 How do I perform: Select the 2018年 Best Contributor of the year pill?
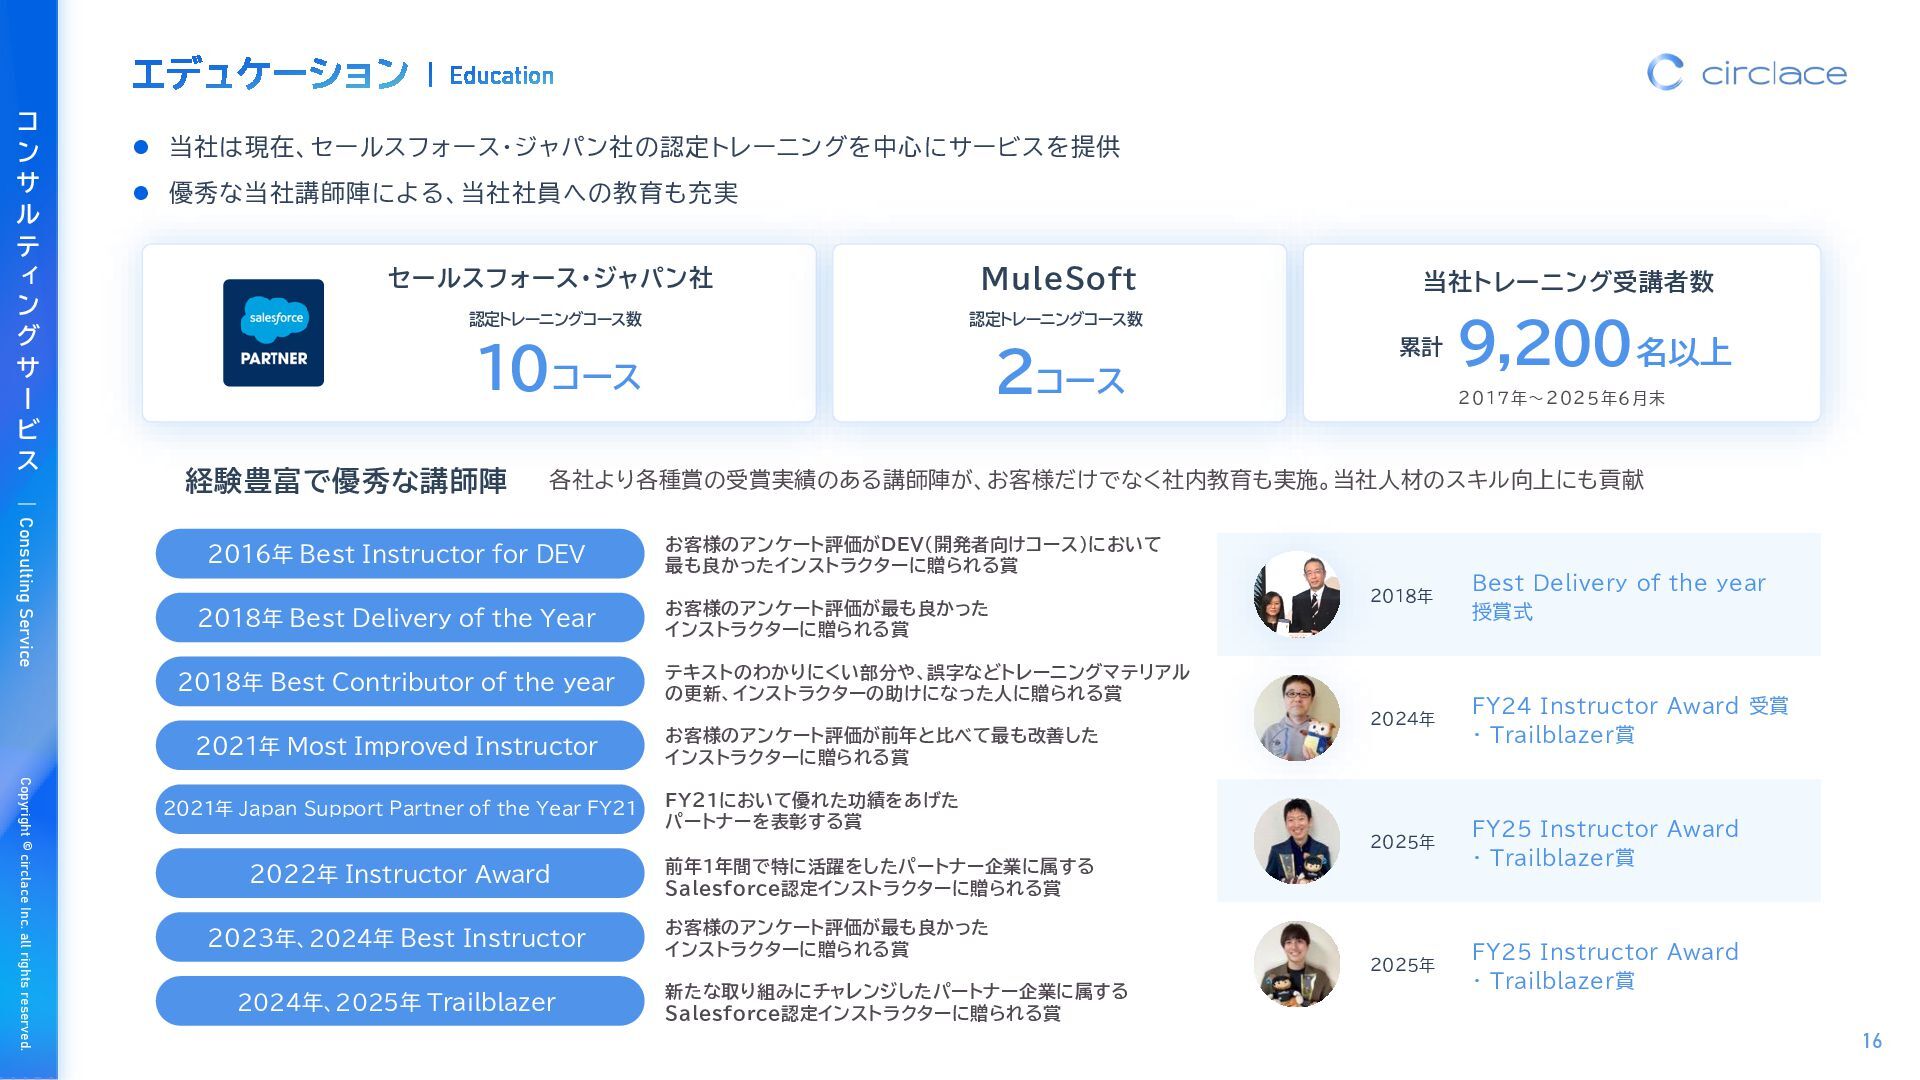pos(399,681)
